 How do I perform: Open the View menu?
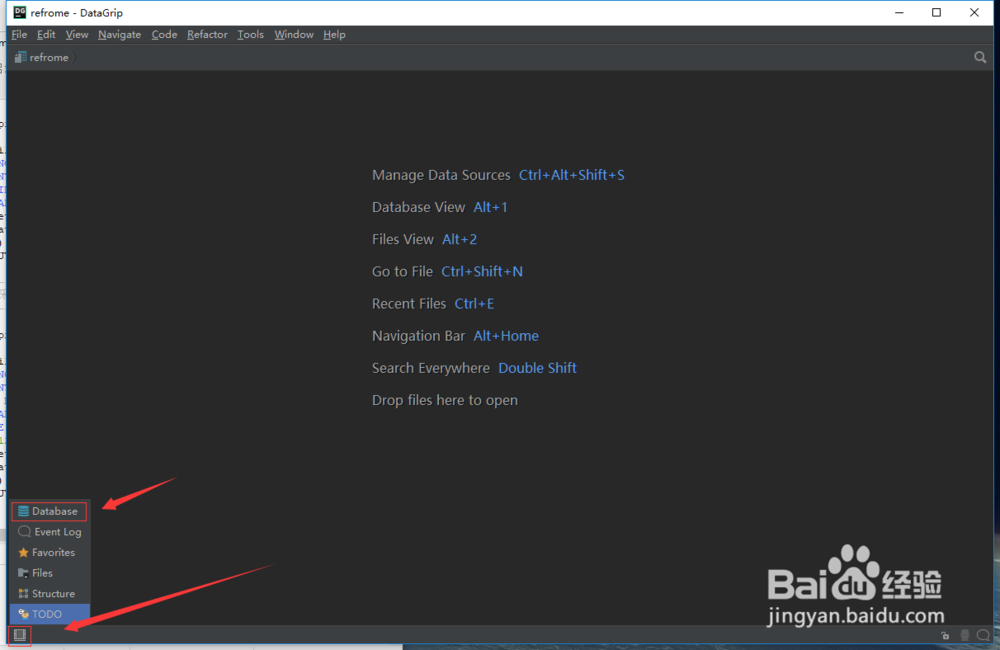click(x=77, y=34)
